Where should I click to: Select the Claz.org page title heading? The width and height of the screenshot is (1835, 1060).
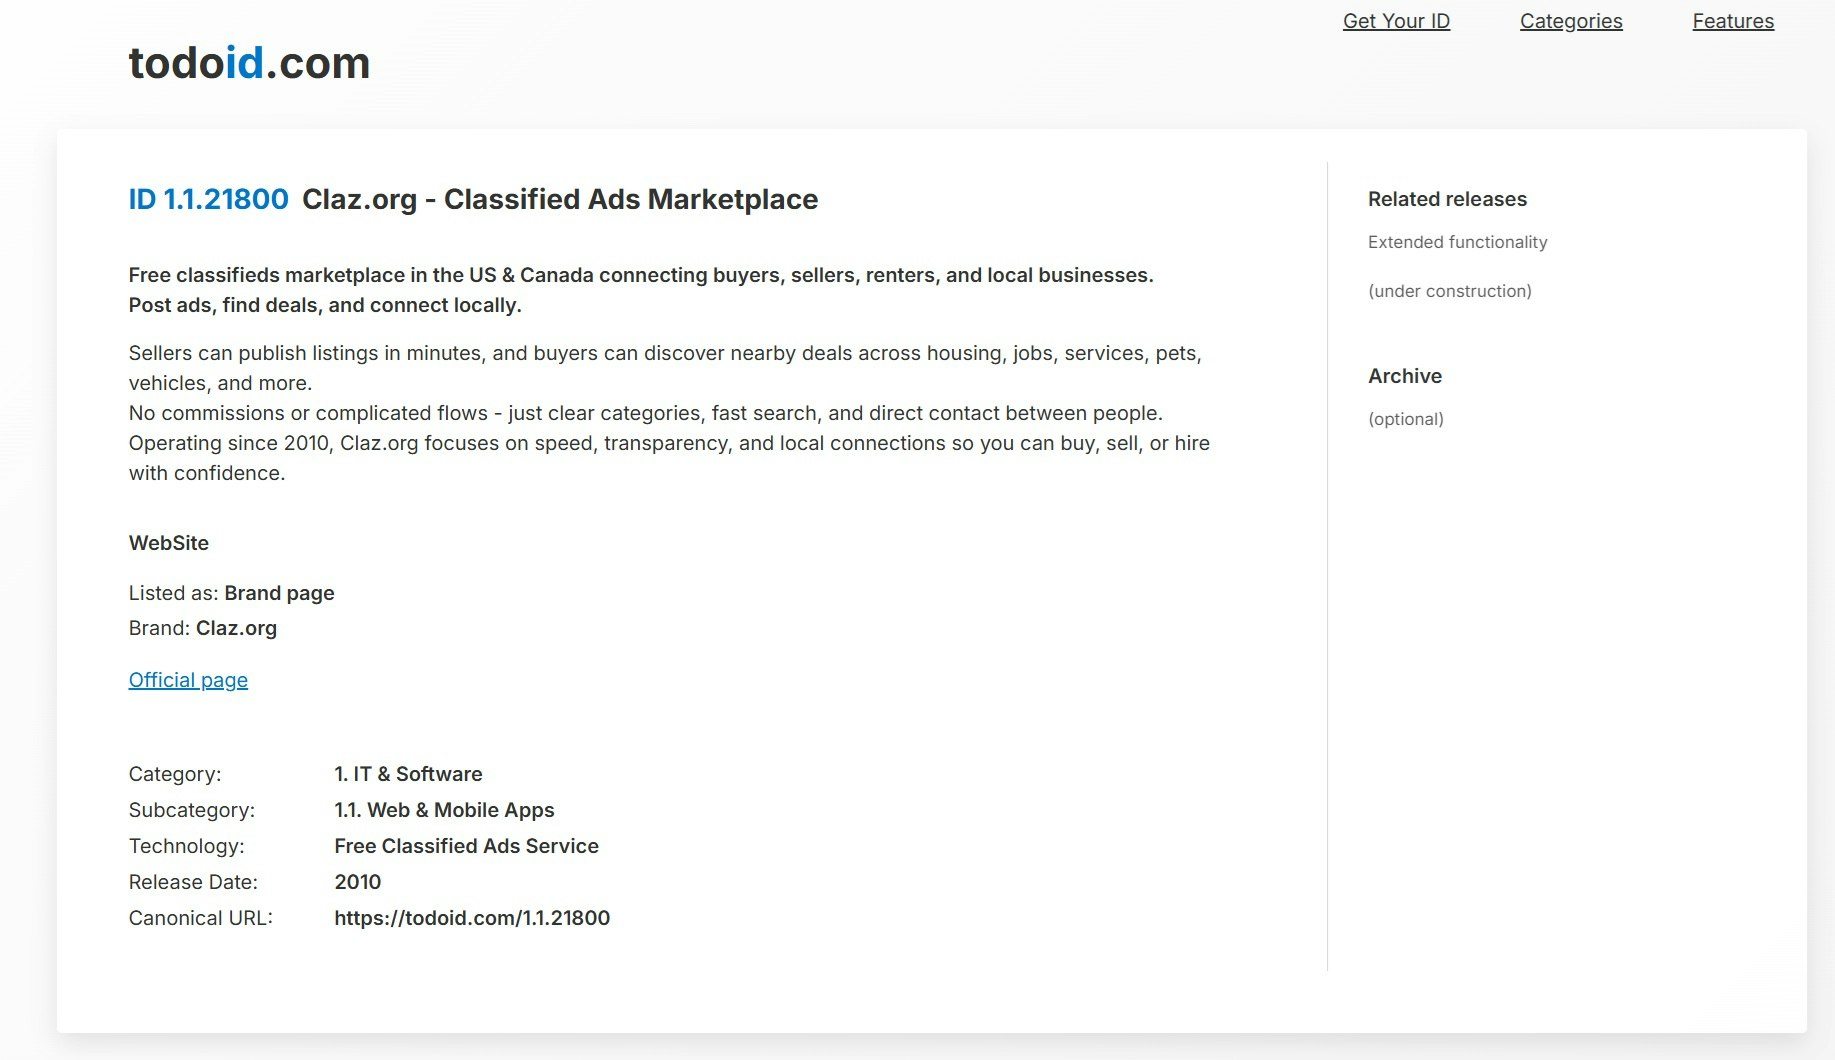click(x=560, y=199)
